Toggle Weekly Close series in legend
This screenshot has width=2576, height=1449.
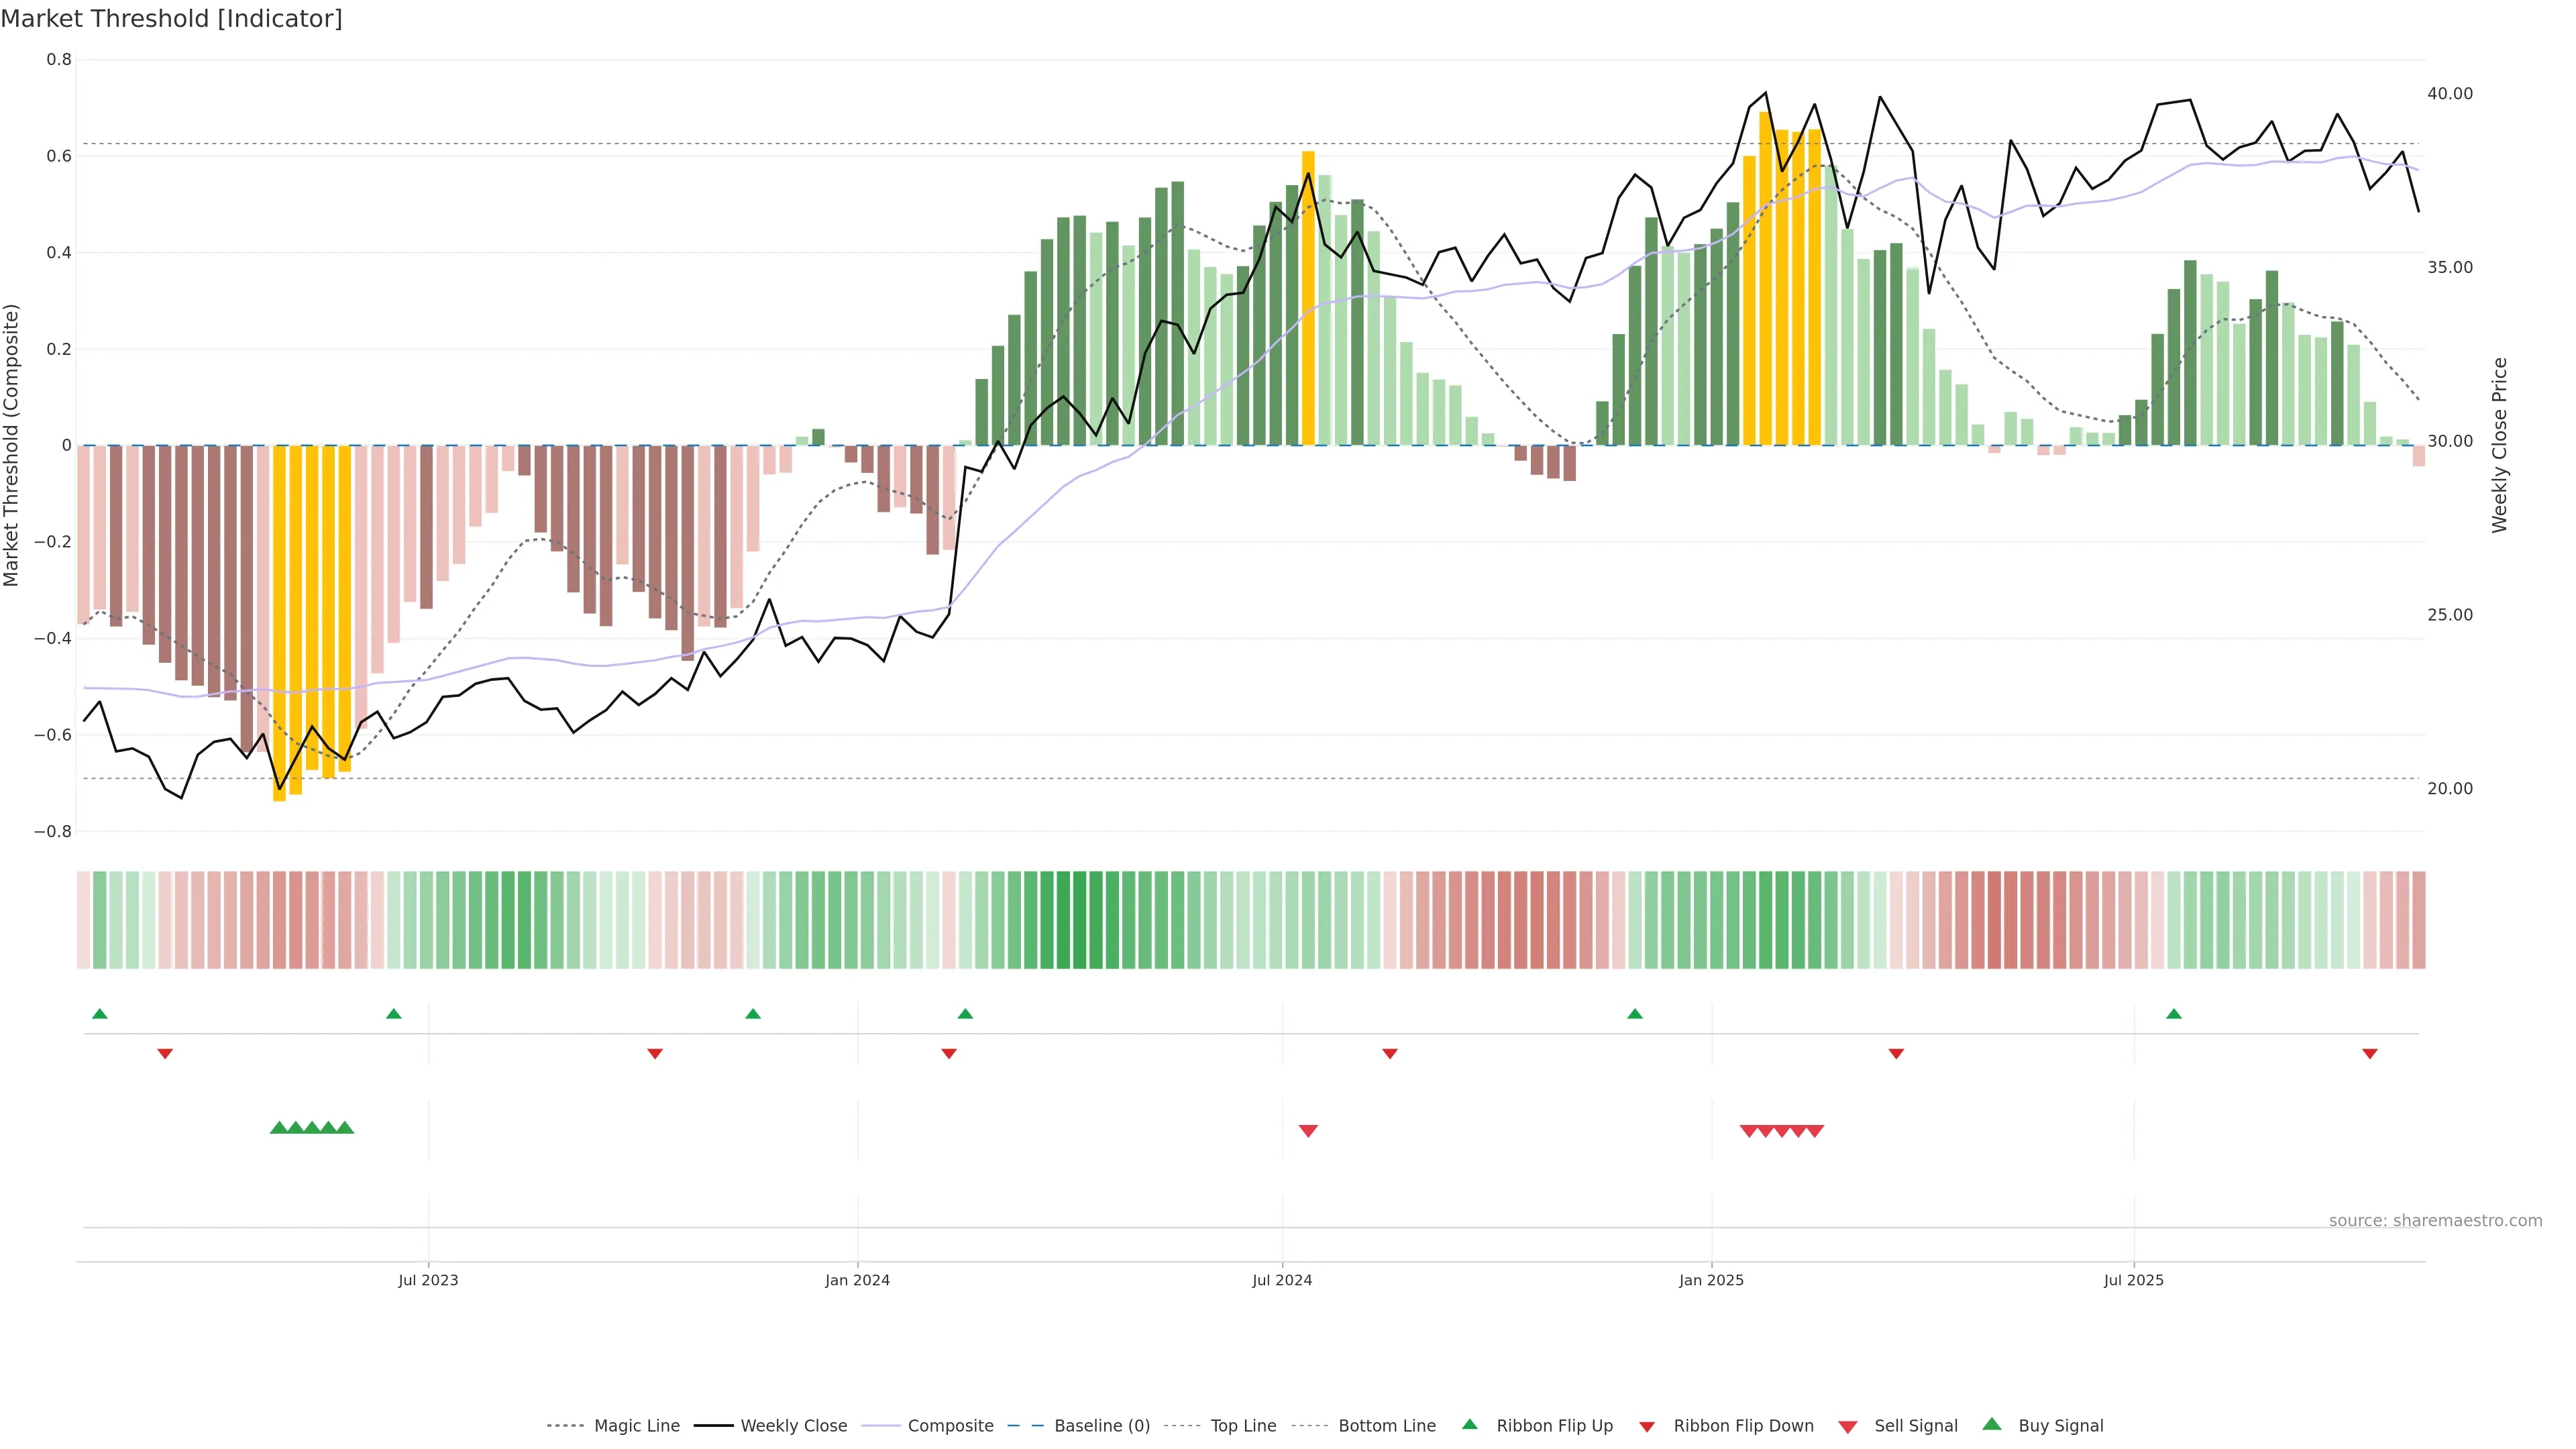tap(793, 1426)
